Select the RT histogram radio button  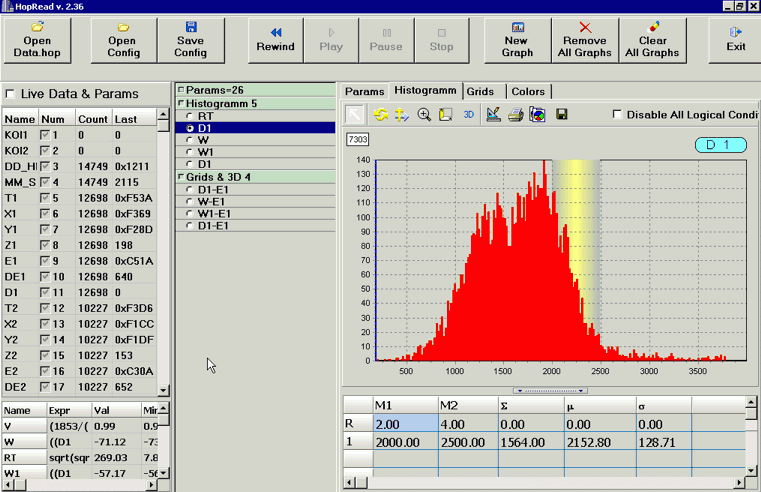coord(190,117)
